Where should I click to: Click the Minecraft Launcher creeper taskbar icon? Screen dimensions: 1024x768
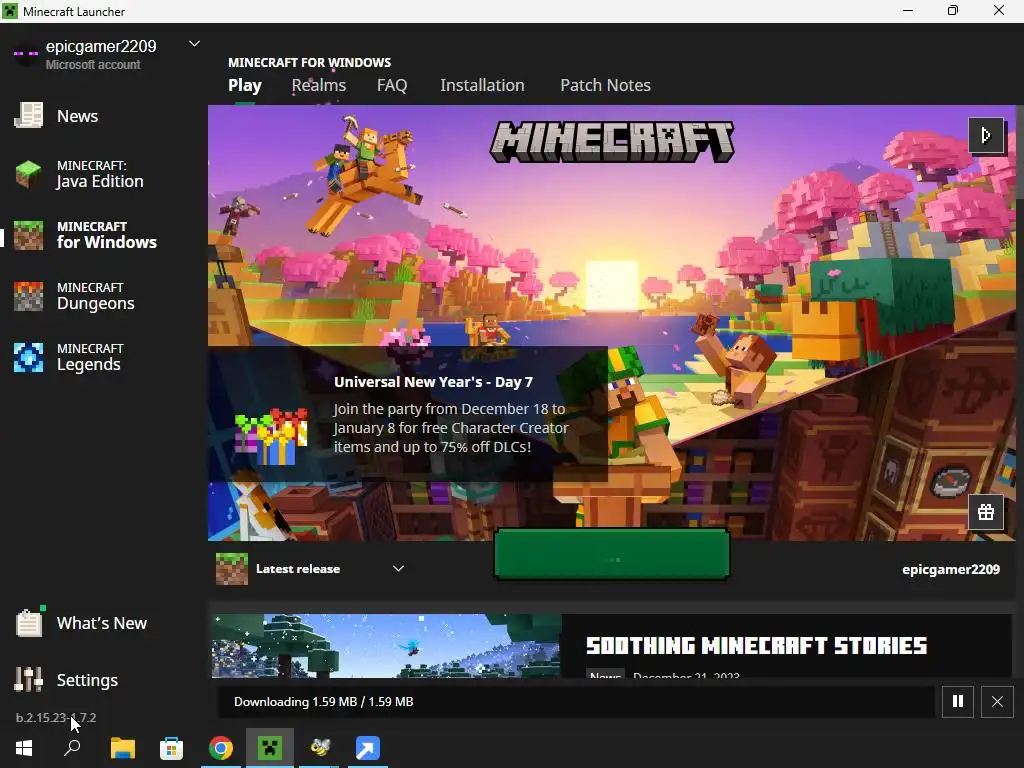tap(270, 748)
